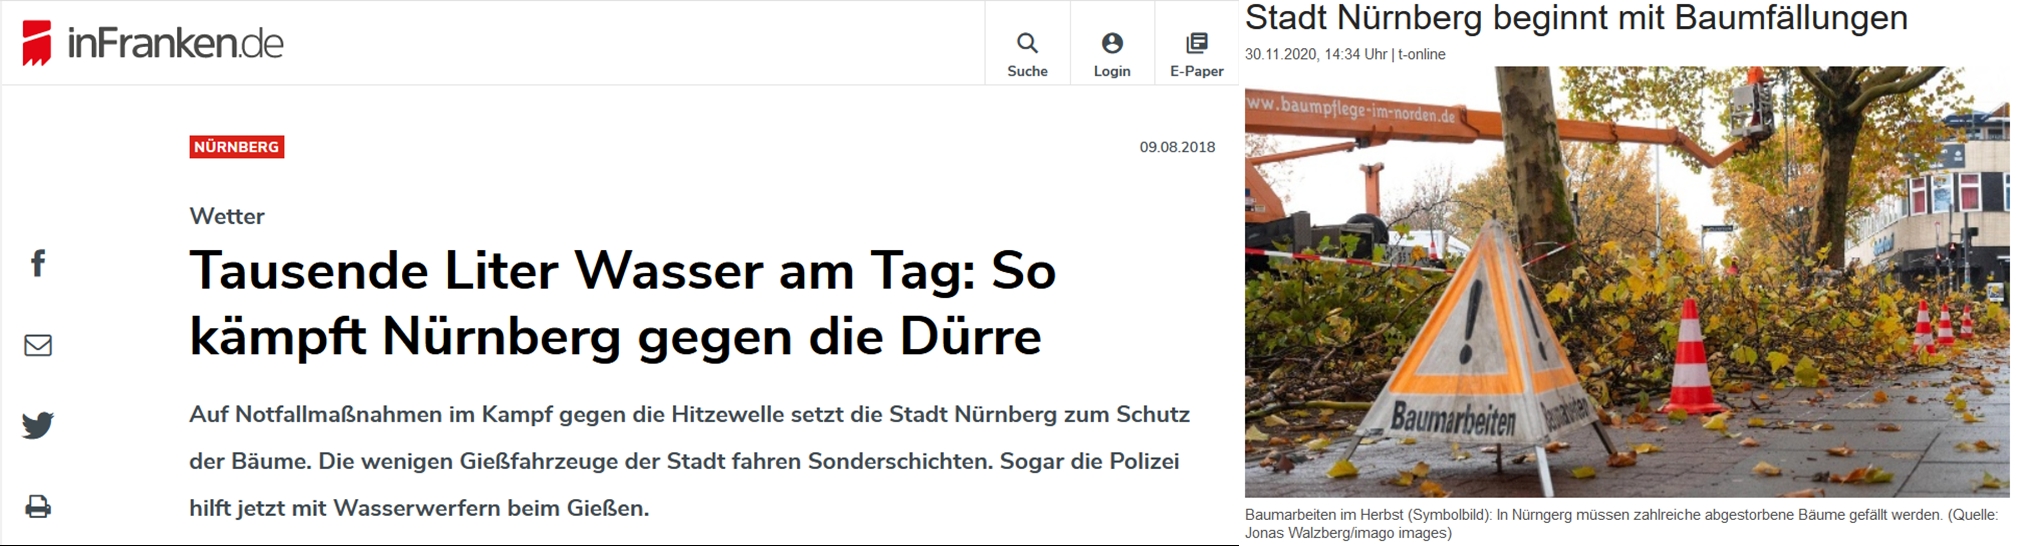Screen dimensions: 2018x546
Task: Click the intro paragraph about Notfallmaßnahmen
Action: tap(688, 461)
